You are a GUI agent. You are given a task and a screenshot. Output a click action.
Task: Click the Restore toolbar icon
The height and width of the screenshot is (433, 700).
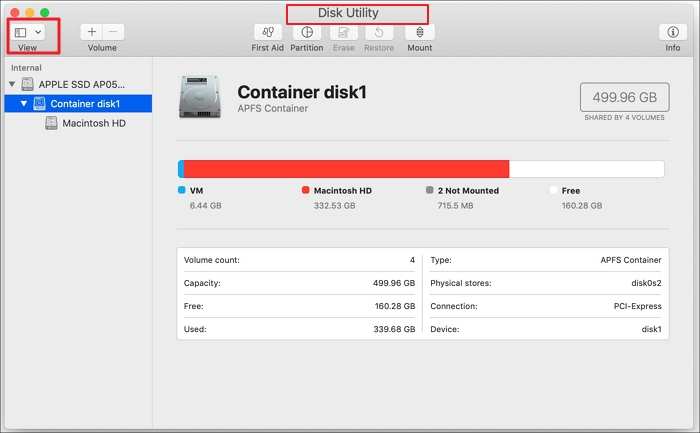379,32
